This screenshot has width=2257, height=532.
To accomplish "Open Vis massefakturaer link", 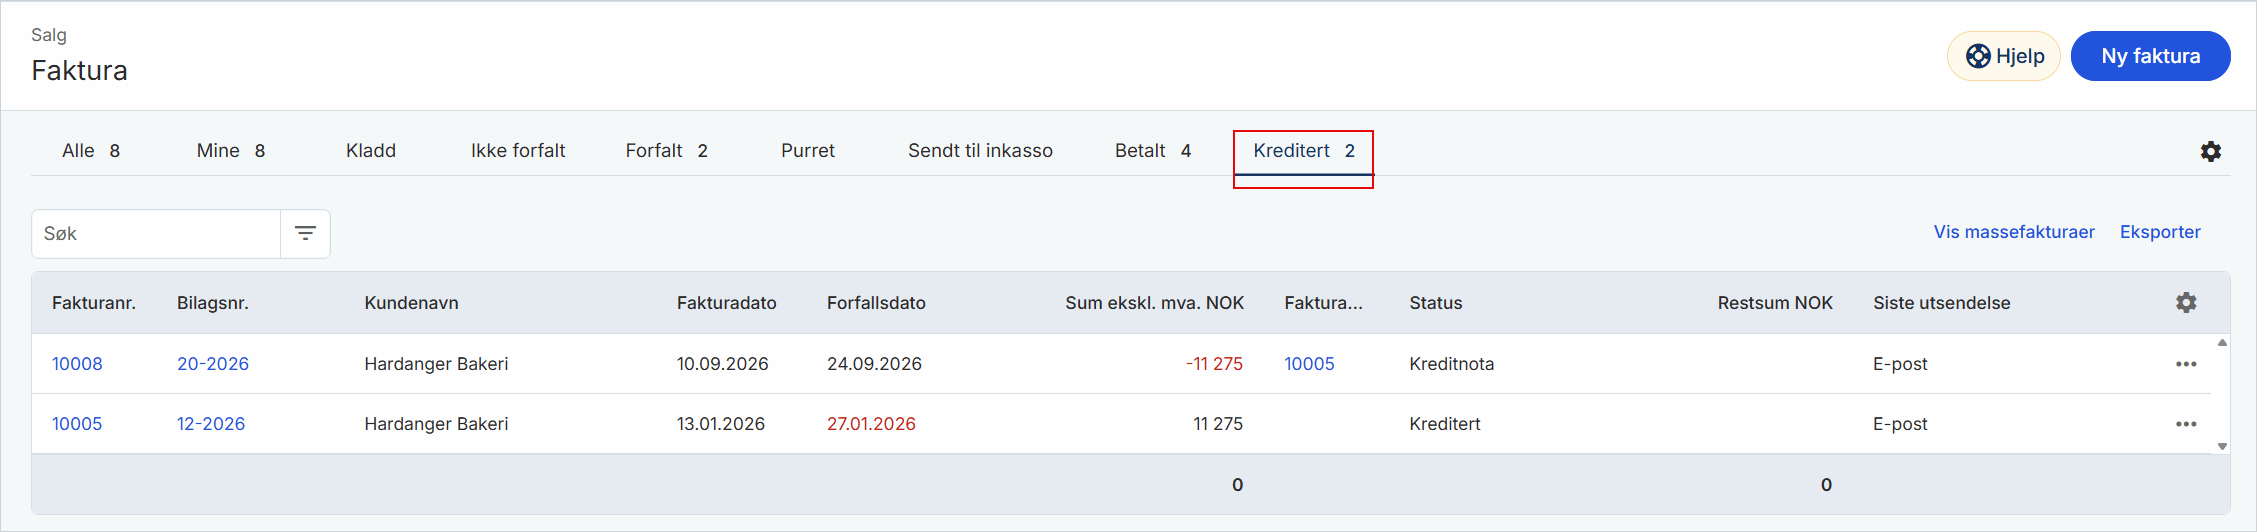I will pos(2014,232).
